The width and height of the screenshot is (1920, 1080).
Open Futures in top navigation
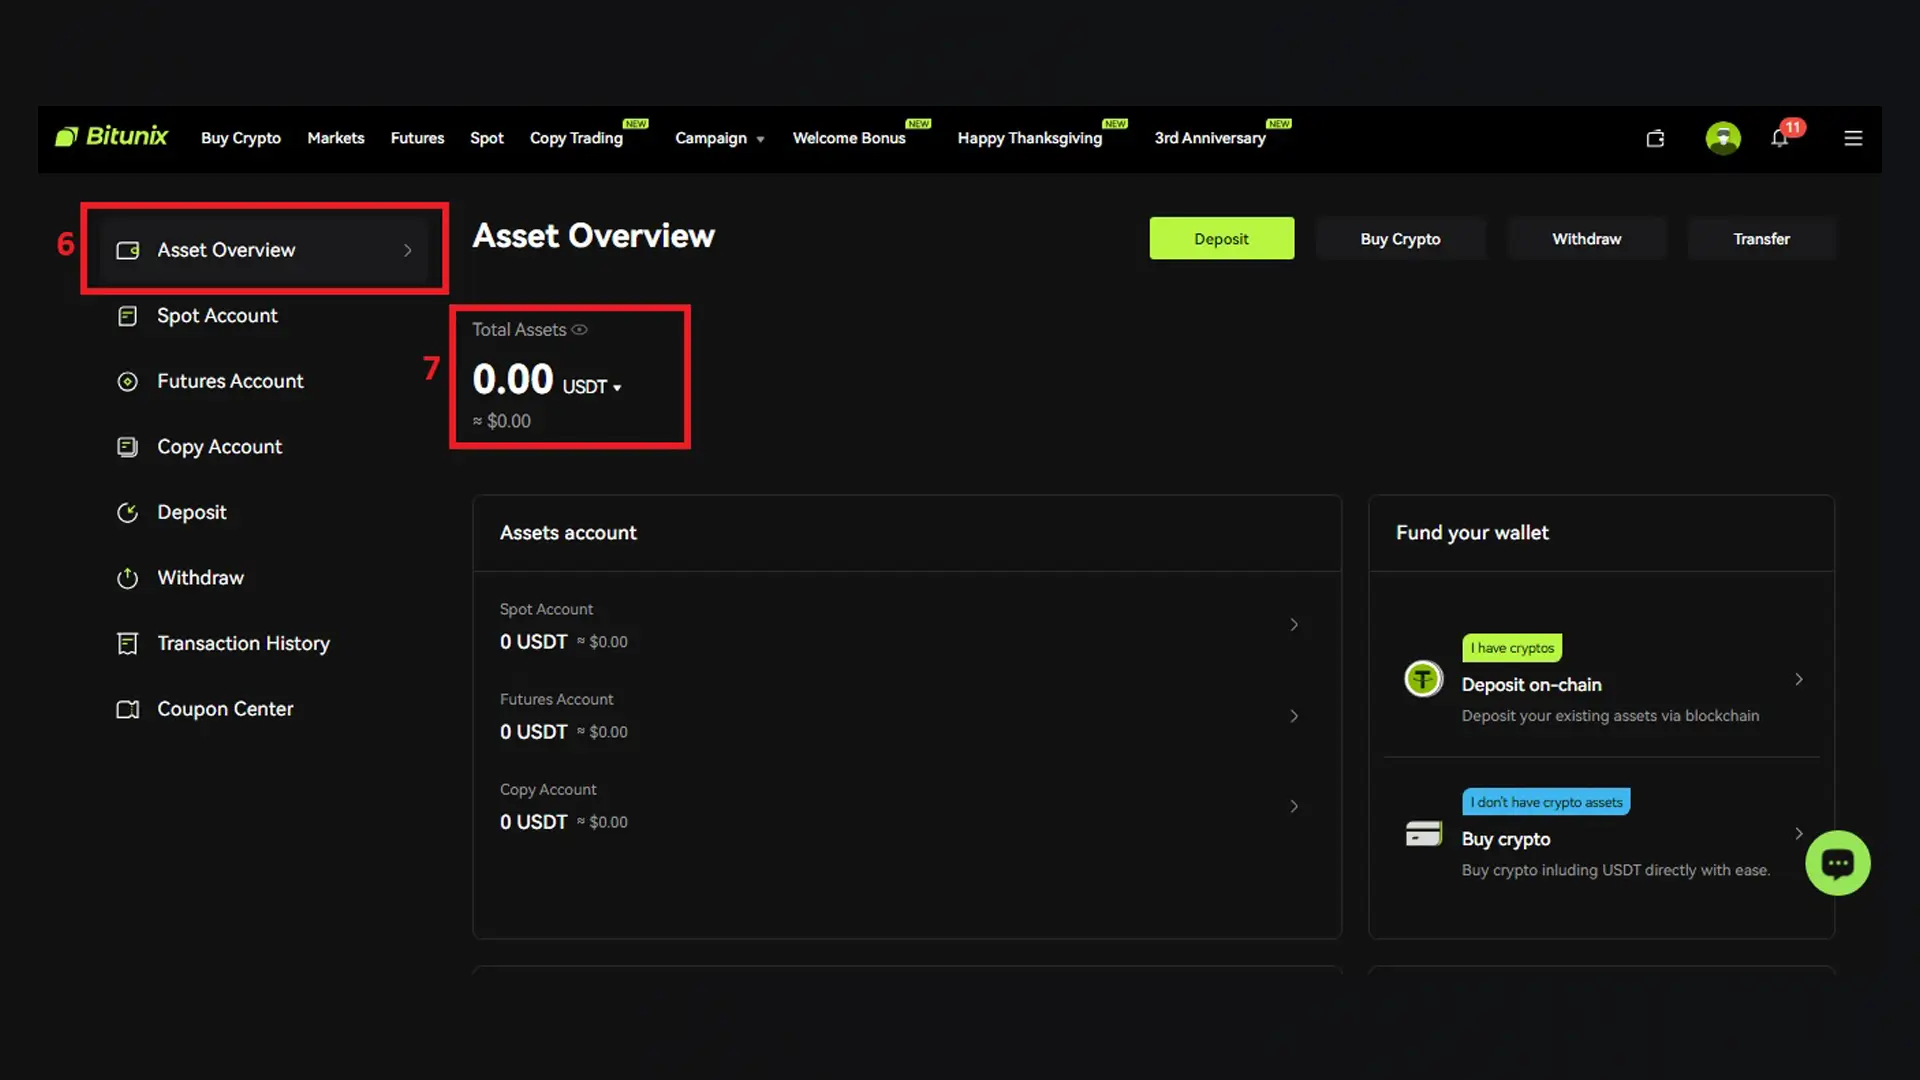[417, 138]
